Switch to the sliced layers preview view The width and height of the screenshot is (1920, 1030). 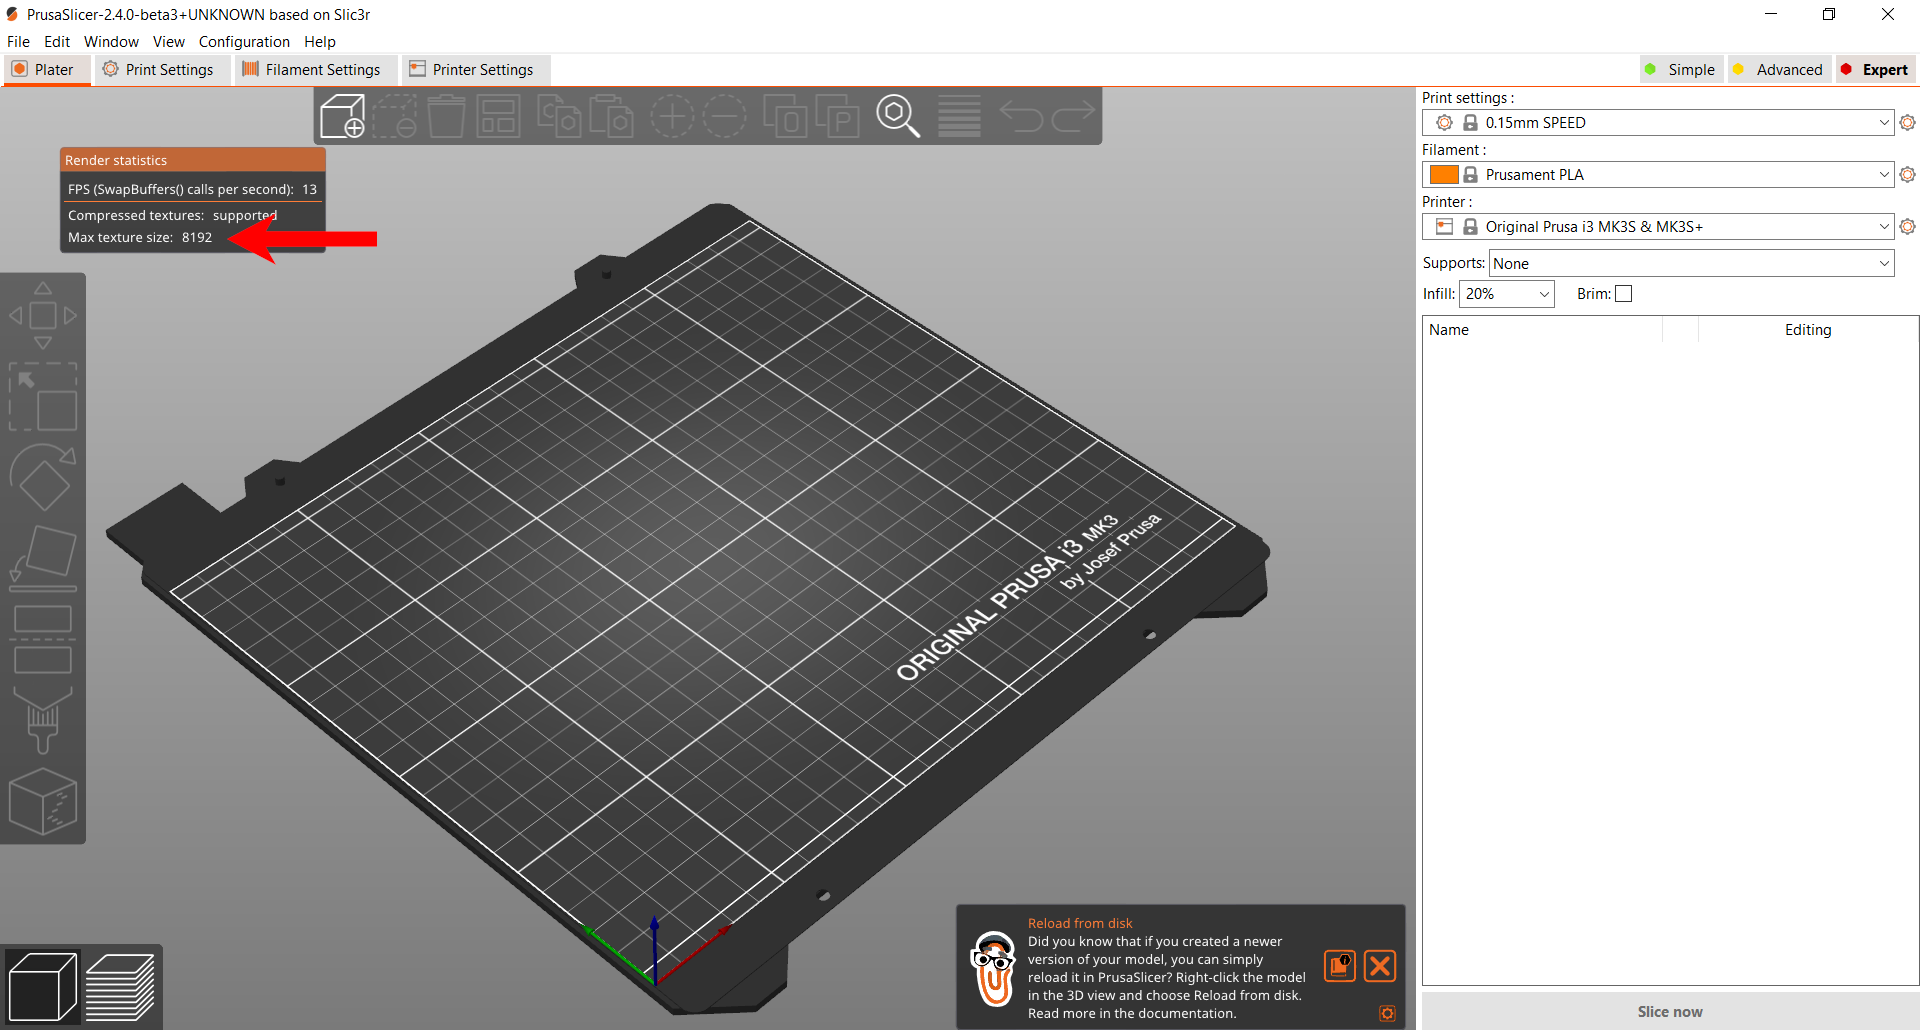point(121,986)
